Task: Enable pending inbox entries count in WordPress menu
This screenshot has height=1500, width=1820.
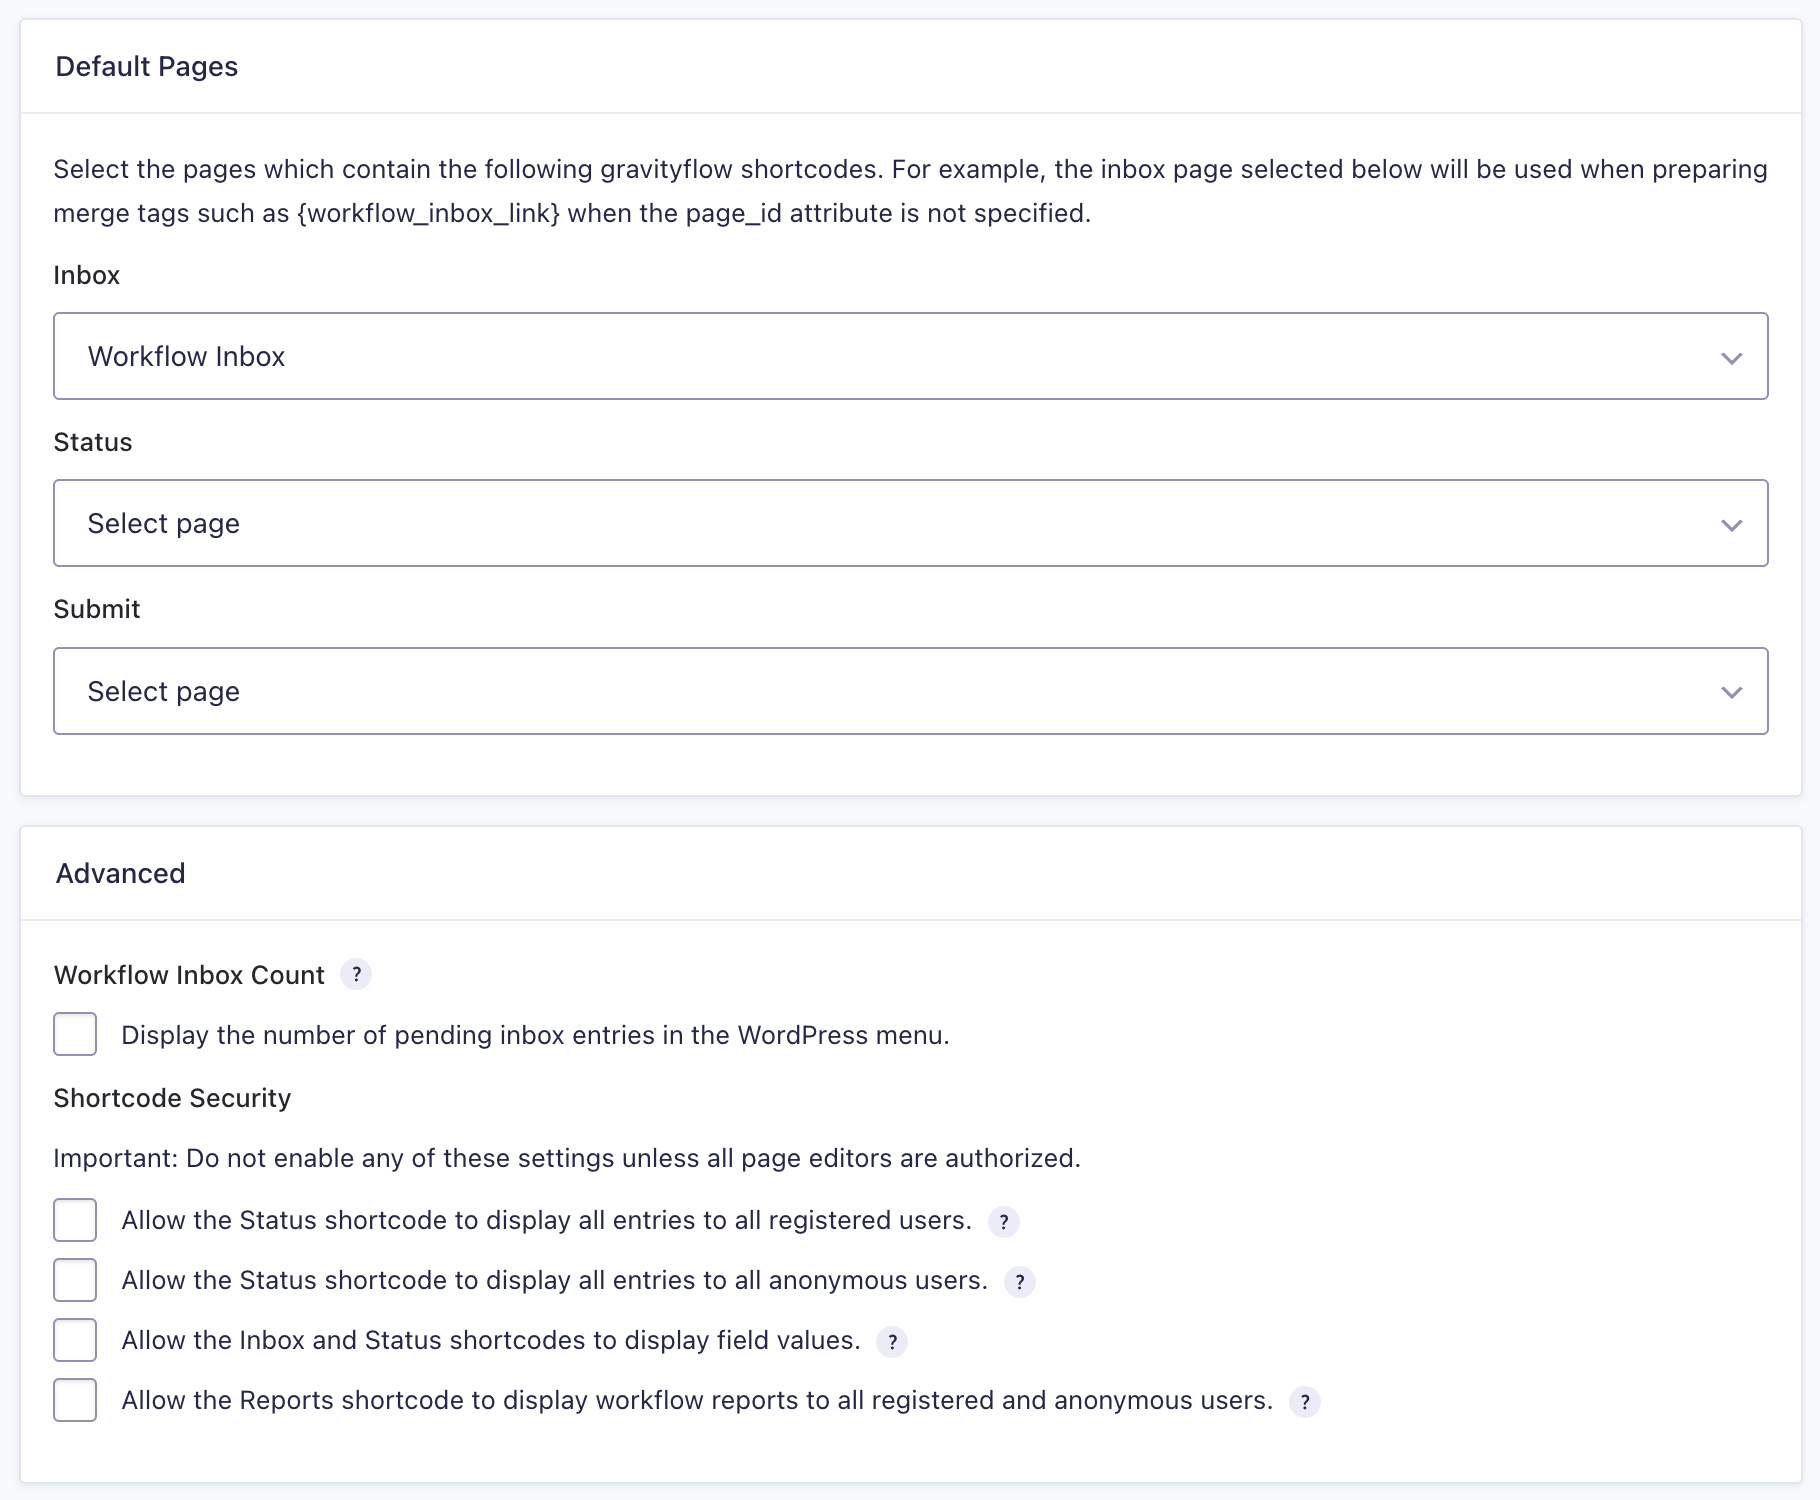Action: 75,1034
